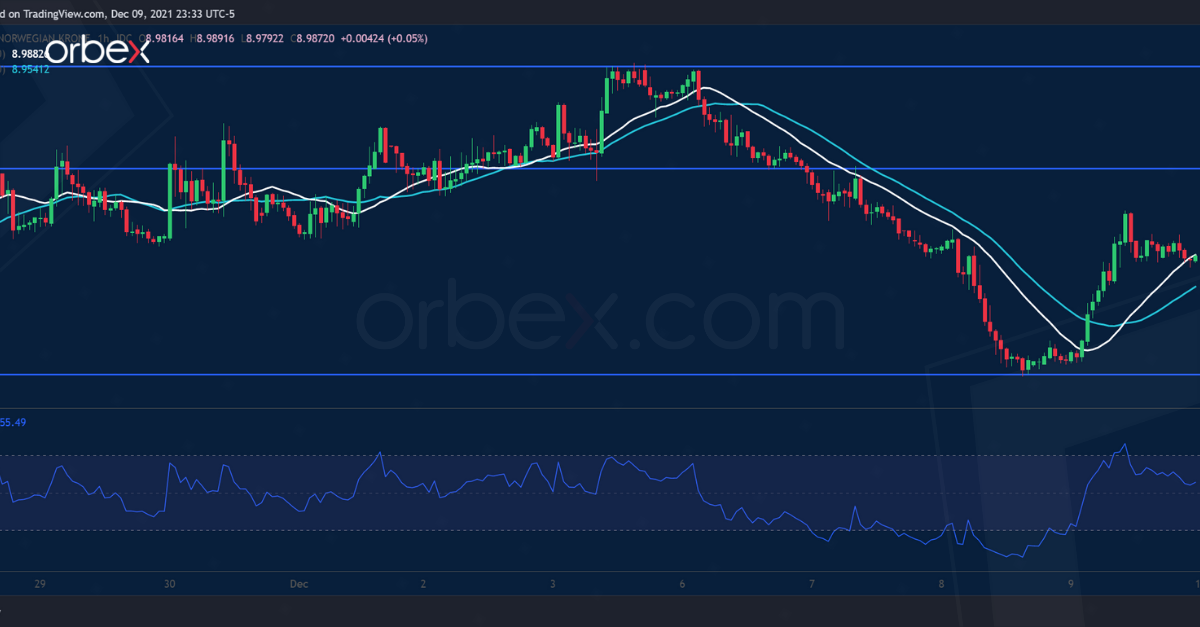Click the Dec label on time axis
Screen dimensions: 1200x627
299,582
